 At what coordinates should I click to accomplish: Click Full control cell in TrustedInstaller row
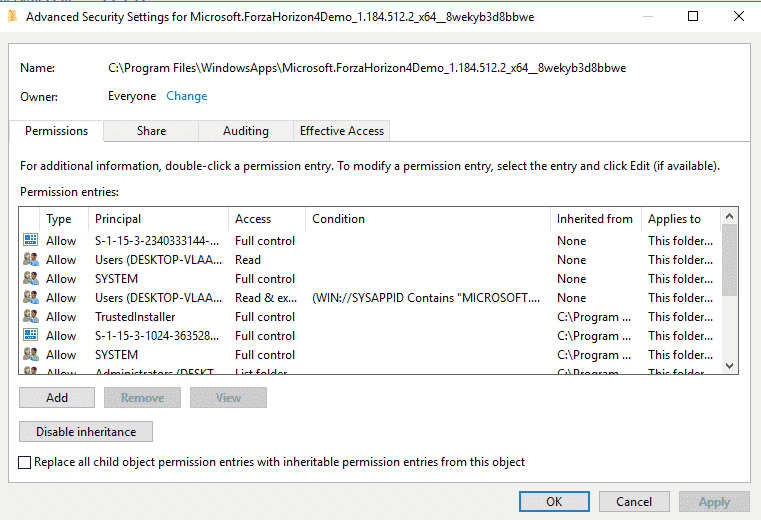coord(265,317)
